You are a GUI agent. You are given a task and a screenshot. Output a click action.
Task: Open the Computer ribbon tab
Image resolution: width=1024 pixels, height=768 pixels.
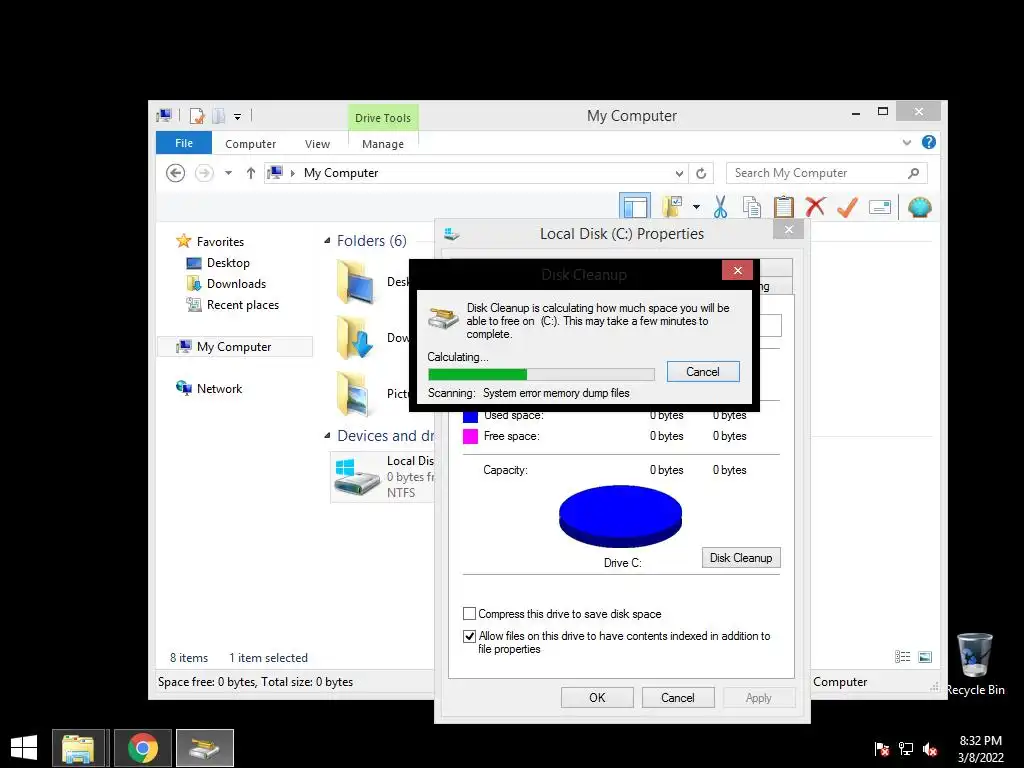250,144
